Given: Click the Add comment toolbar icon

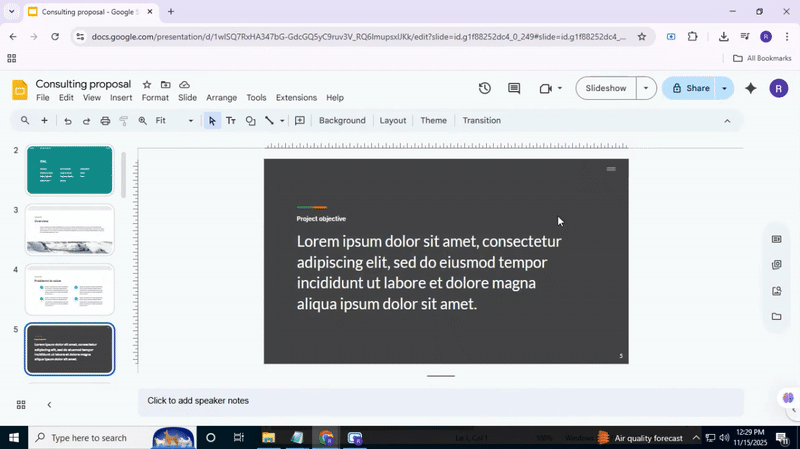Looking at the screenshot, I should (300, 121).
